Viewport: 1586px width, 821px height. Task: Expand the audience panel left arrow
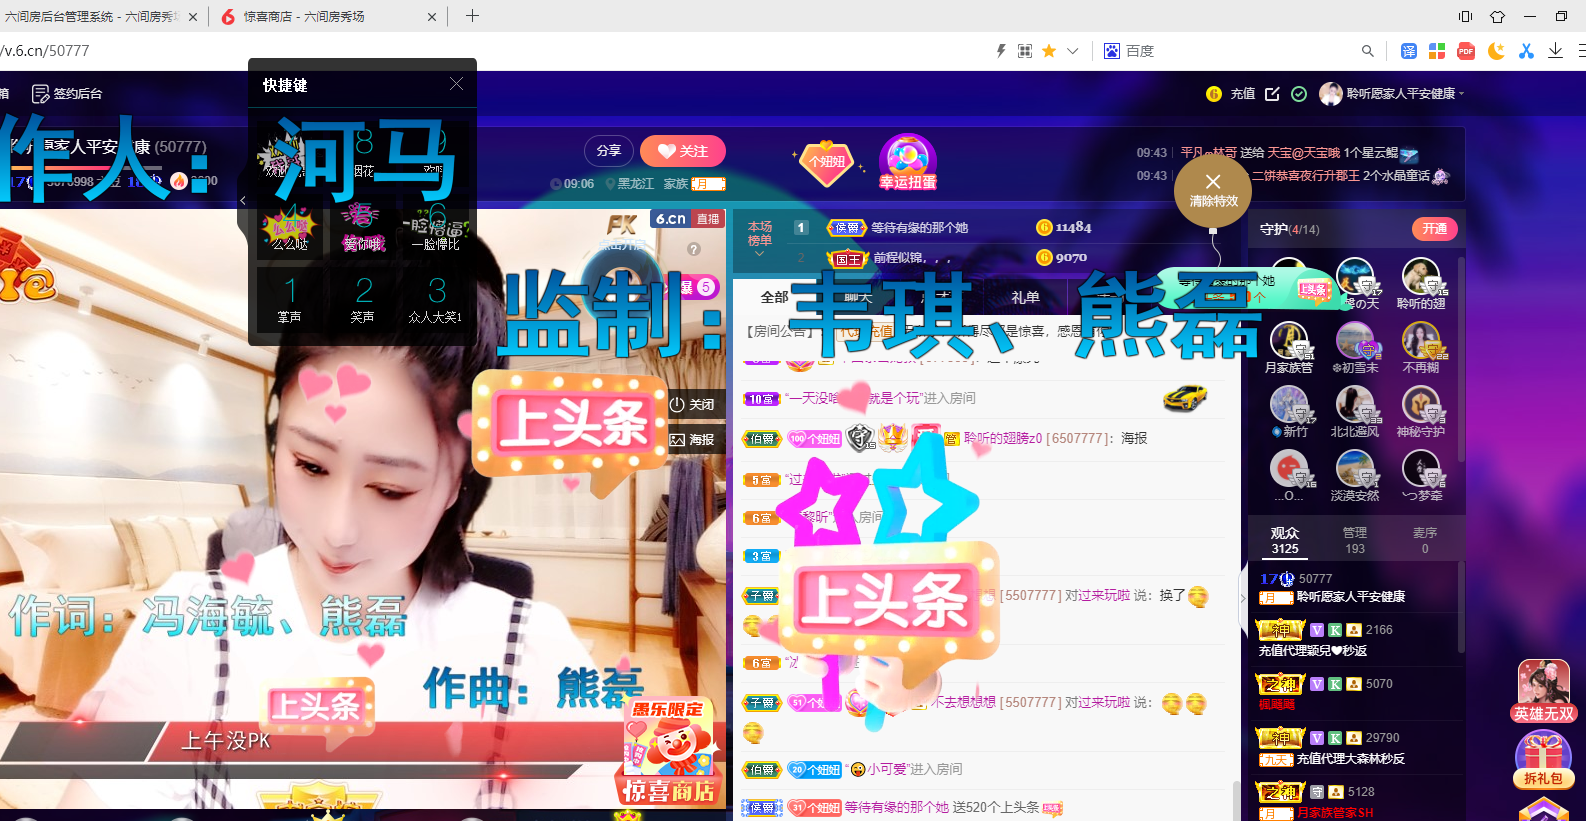tap(1243, 598)
